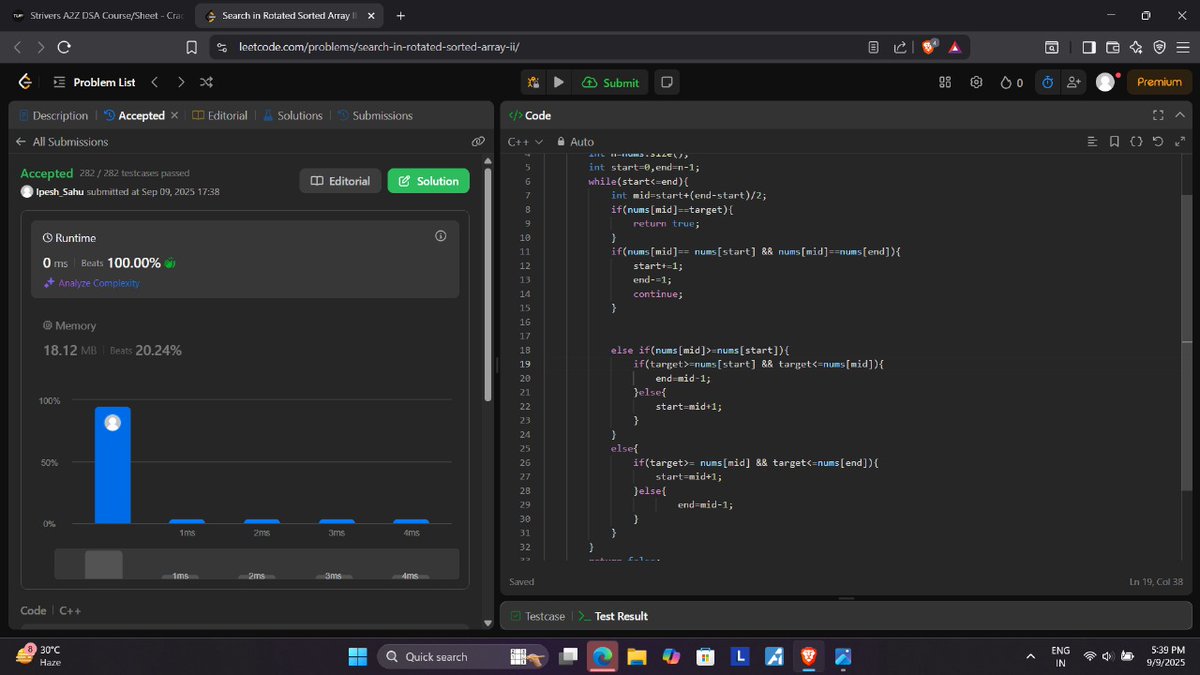This screenshot has width=1200, height=675.
Task: Switch to the Submissions tab
Action: coord(375,116)
